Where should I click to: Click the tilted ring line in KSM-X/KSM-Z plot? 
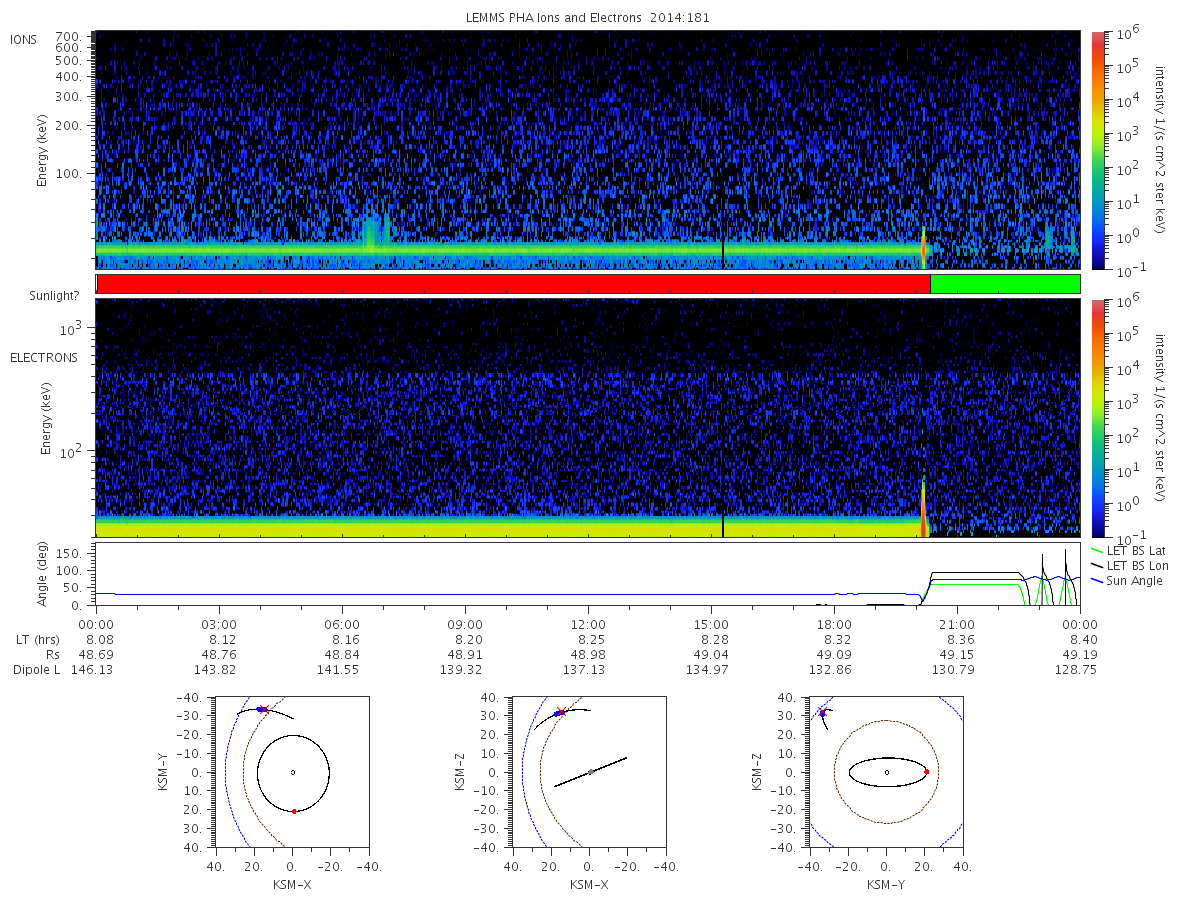coord(591,772)
